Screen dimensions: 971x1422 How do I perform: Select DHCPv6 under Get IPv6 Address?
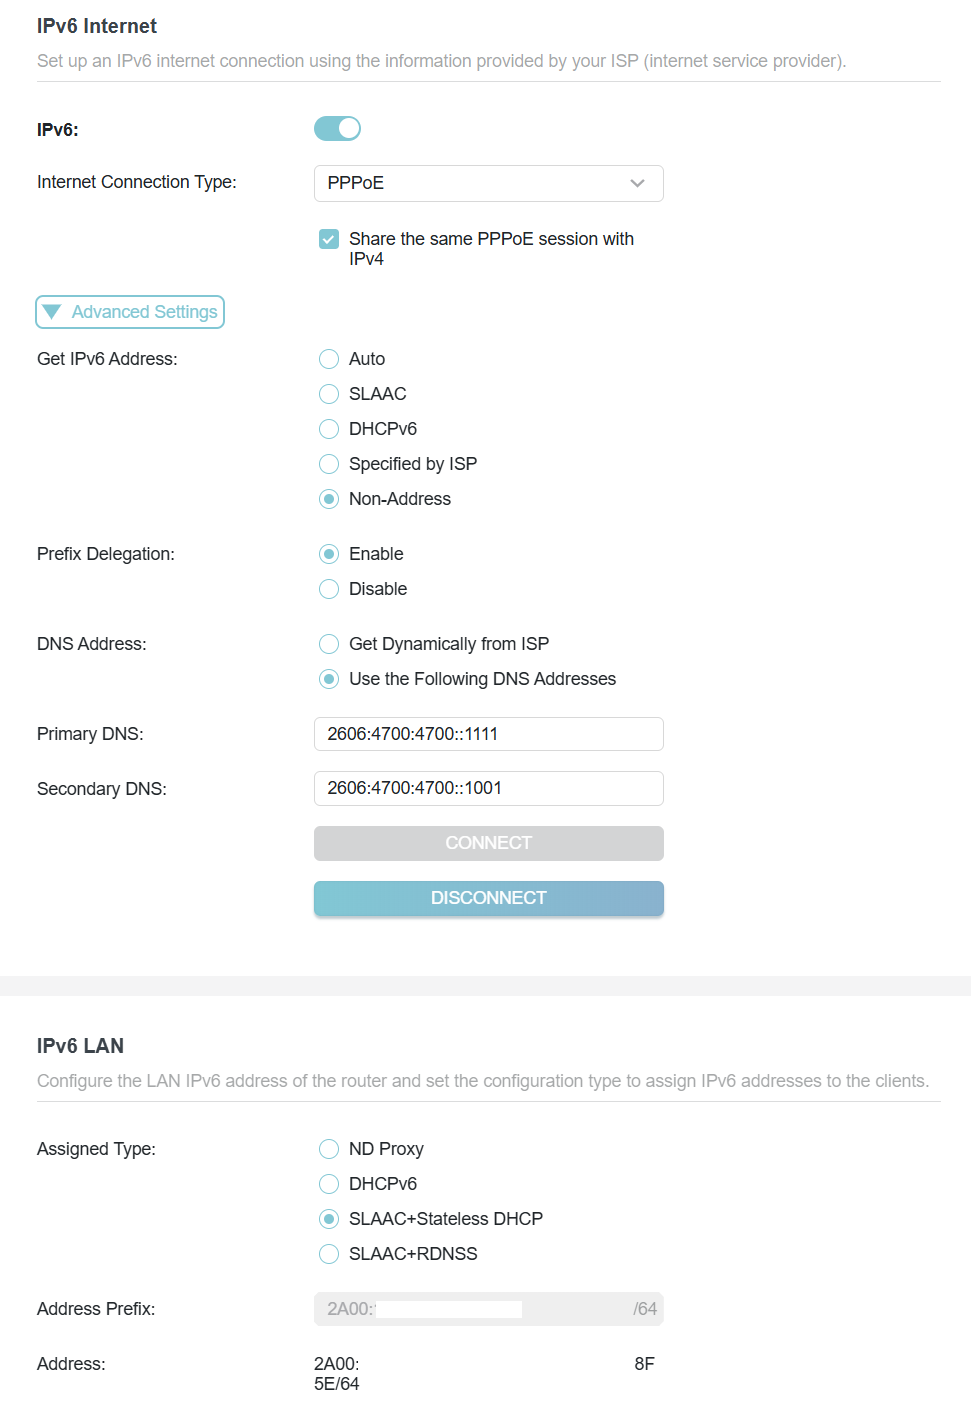point(329,429)
